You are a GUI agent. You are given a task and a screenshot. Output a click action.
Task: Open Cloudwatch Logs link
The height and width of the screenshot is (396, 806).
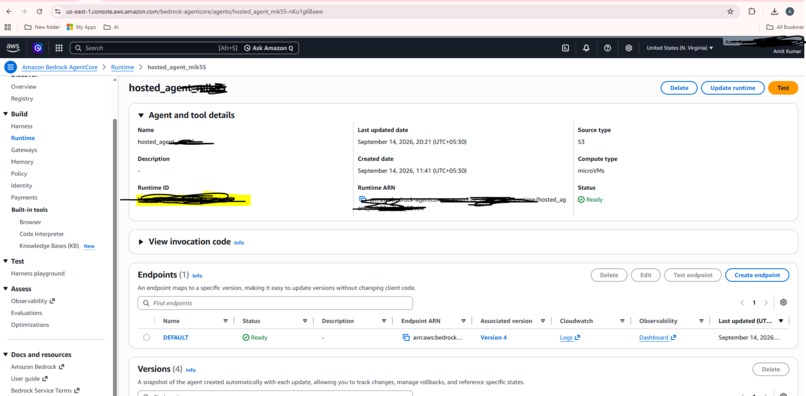coord(570,338)
